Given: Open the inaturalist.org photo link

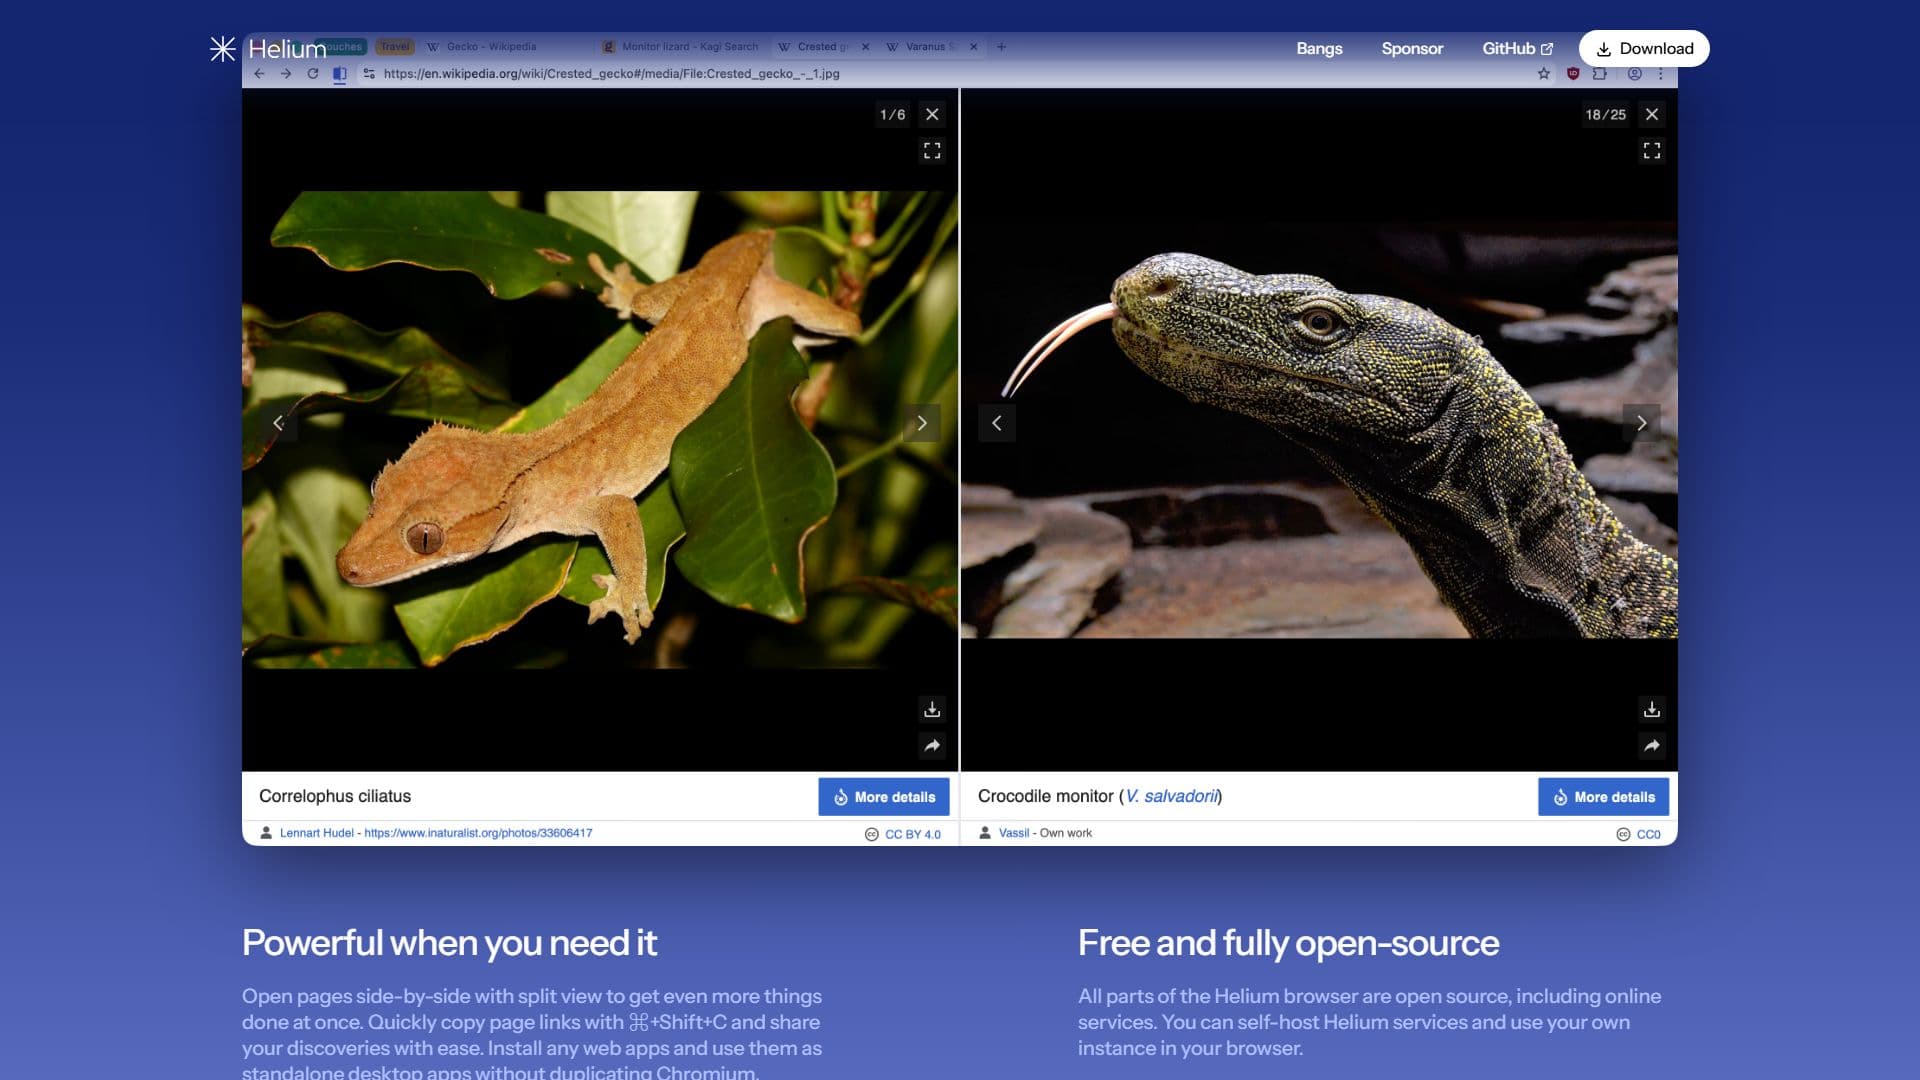Looking at the screenshot, I should [478, 833].
